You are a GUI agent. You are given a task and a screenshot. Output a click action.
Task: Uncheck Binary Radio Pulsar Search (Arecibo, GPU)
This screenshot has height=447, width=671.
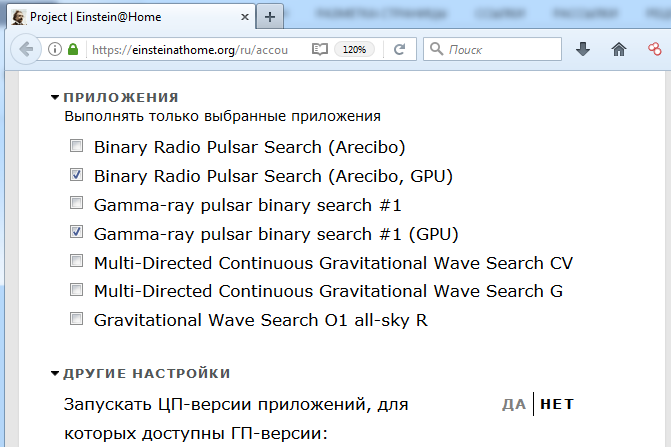pyautogui.click(x=77, y=175)
